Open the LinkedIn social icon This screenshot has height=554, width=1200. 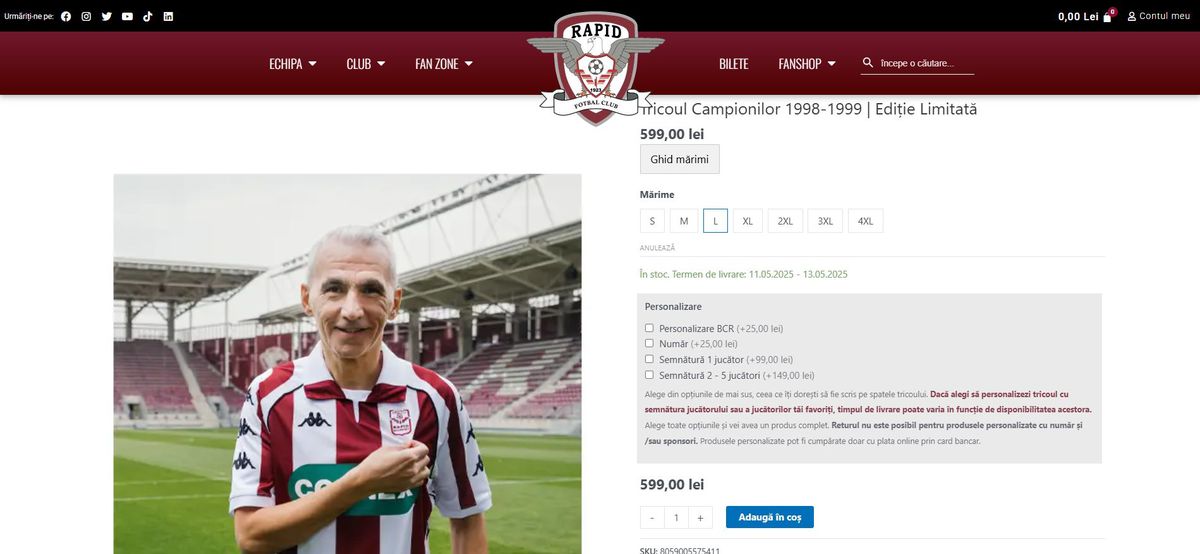(x=168, y=16)
